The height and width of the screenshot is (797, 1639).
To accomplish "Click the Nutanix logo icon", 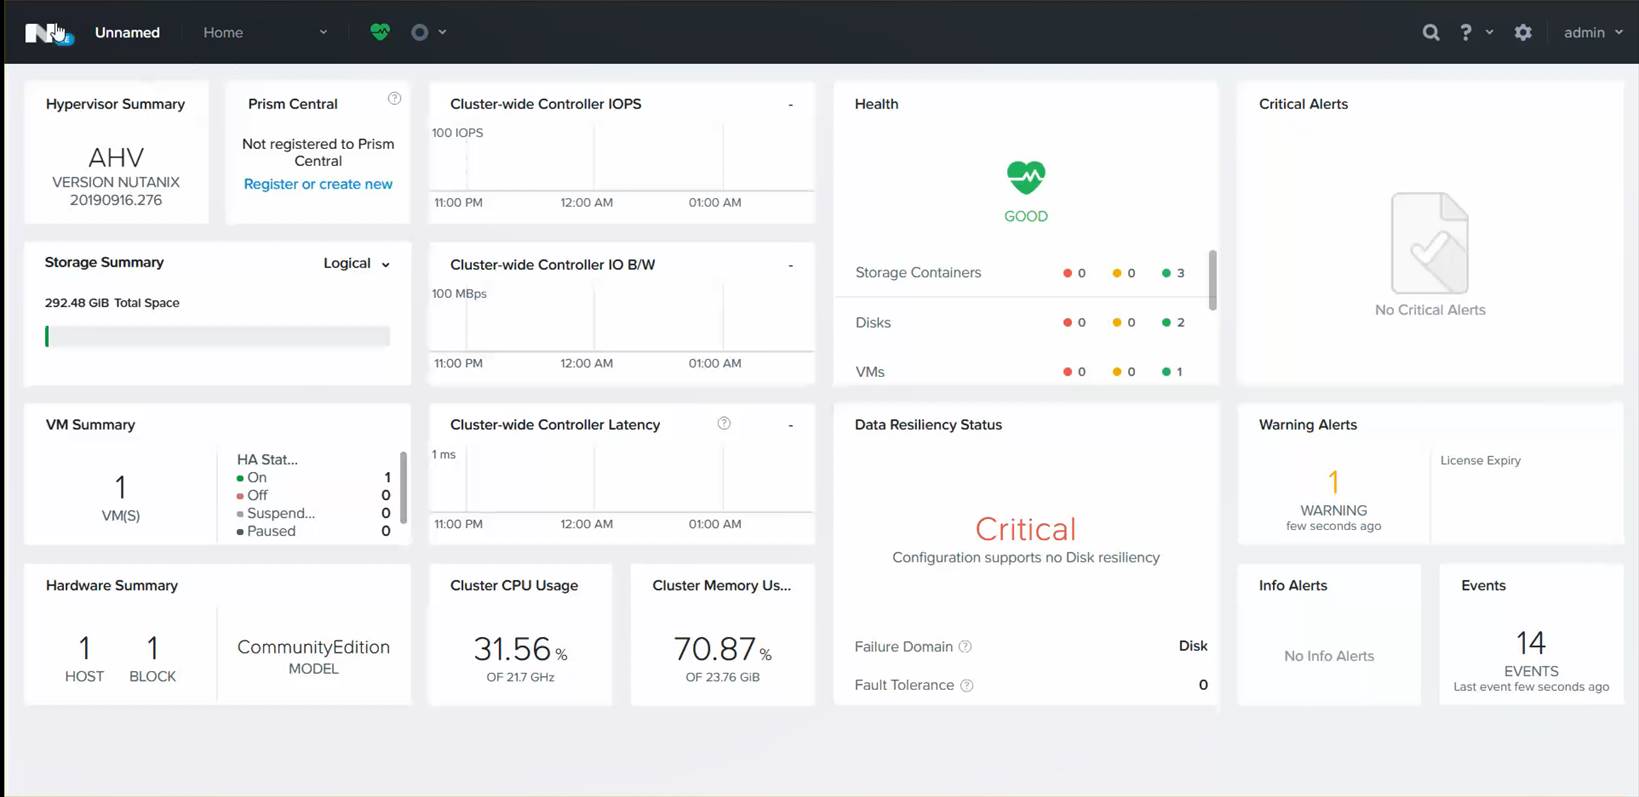I will [44, 33].
